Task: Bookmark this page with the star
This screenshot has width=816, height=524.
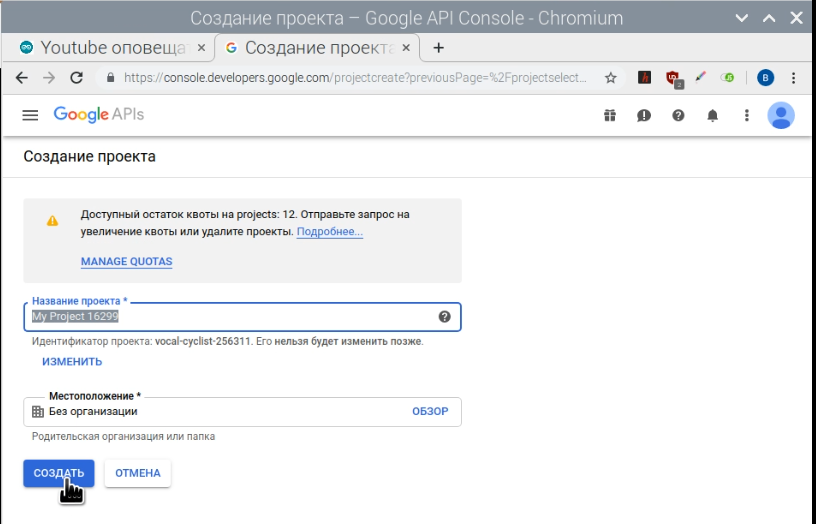Action: [x=610, y=78]
